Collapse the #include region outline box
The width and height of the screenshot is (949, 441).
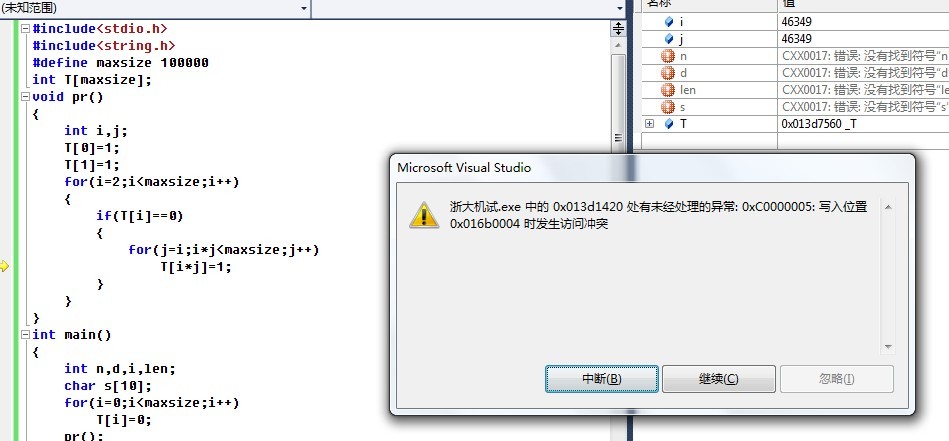25,28
